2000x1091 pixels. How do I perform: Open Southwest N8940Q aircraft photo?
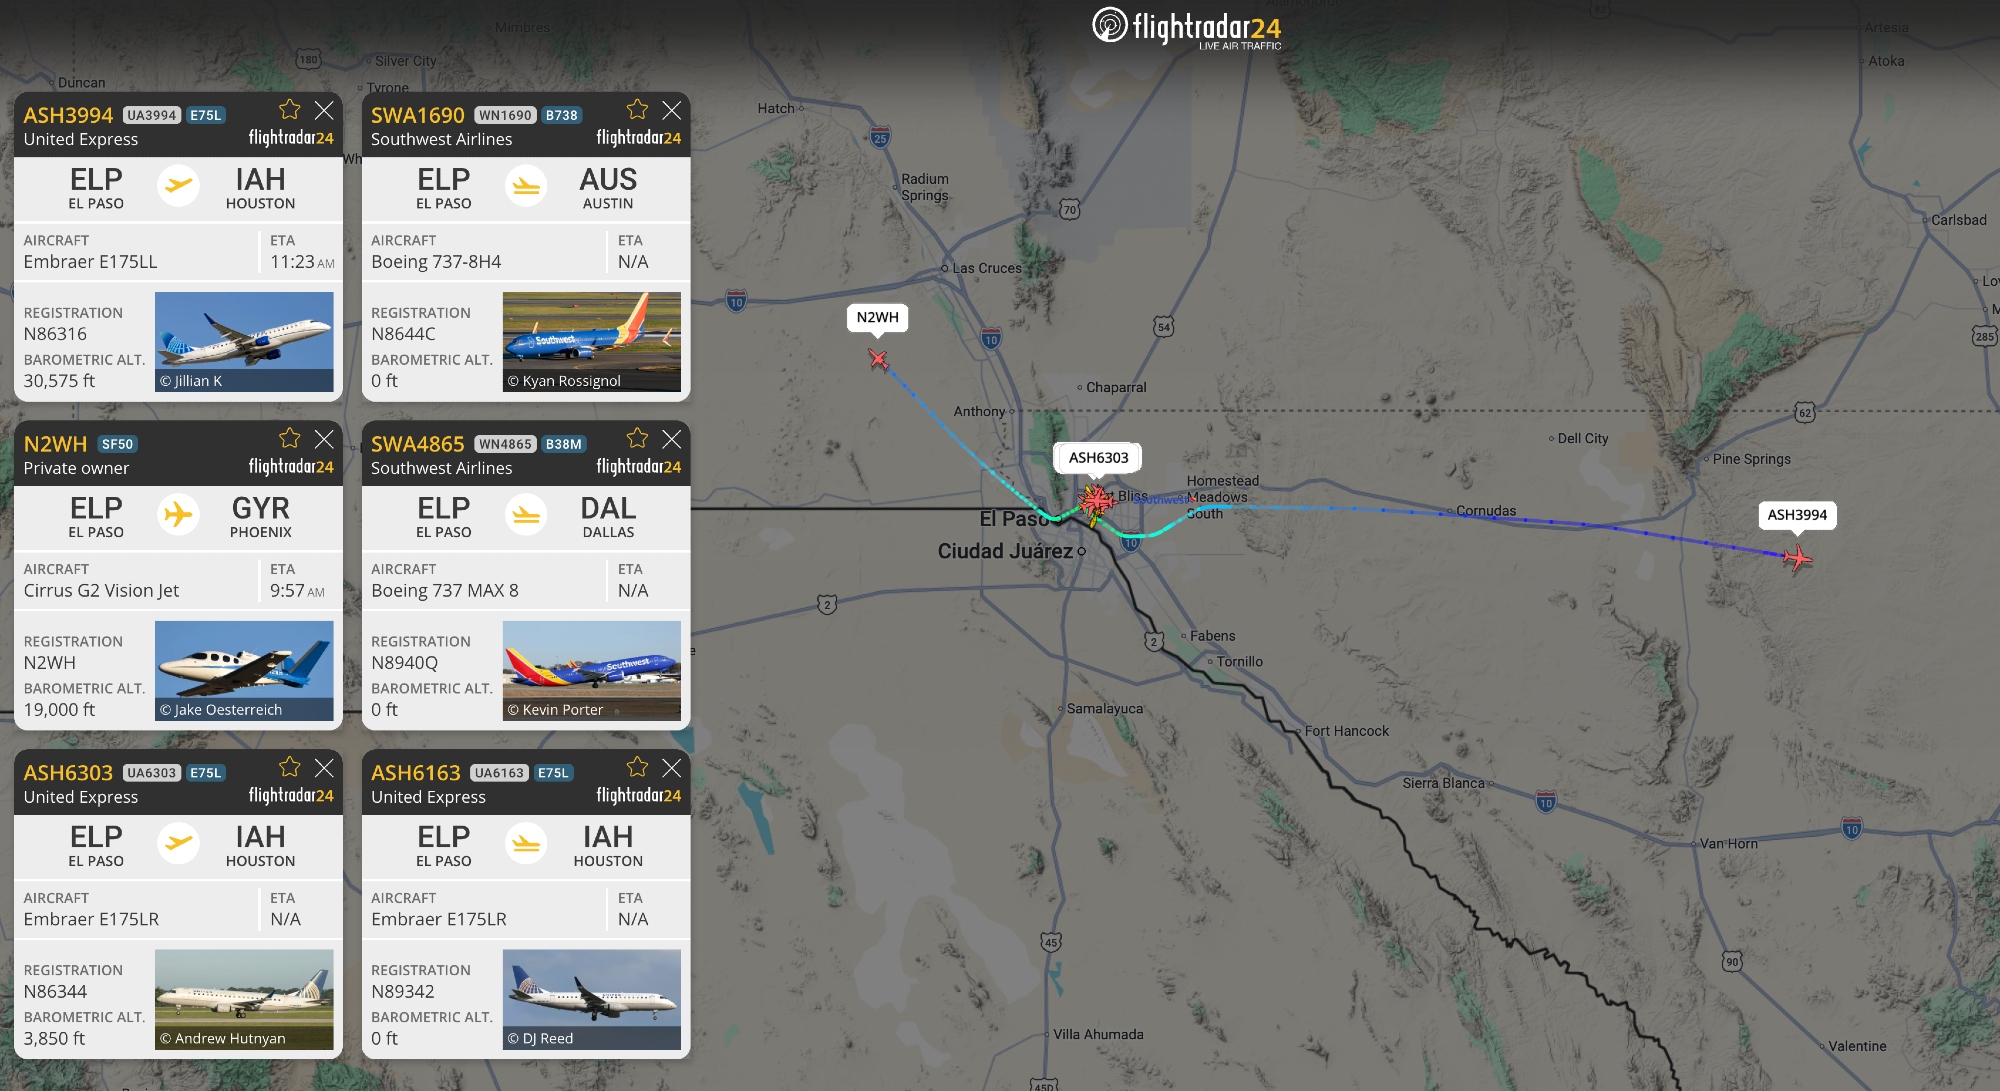click(x=592, y=671)
